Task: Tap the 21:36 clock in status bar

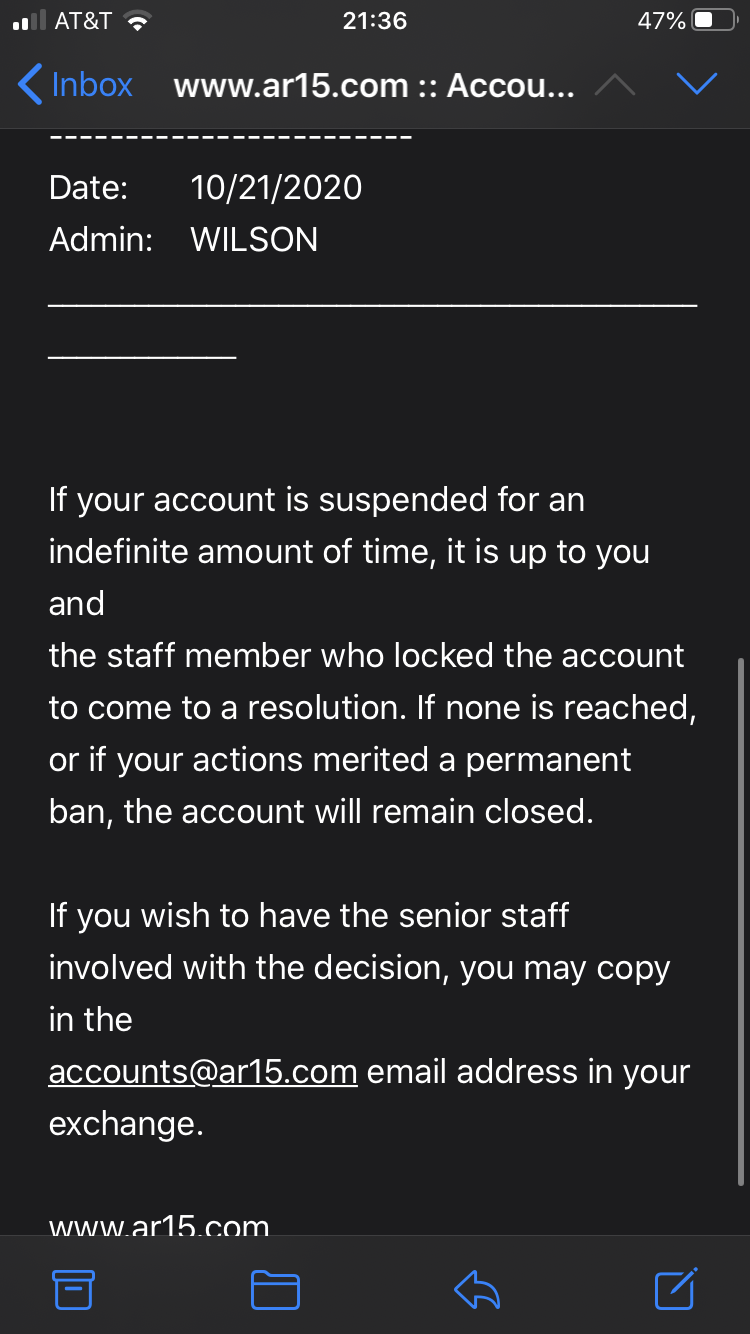Action: (x=374, y=21)
